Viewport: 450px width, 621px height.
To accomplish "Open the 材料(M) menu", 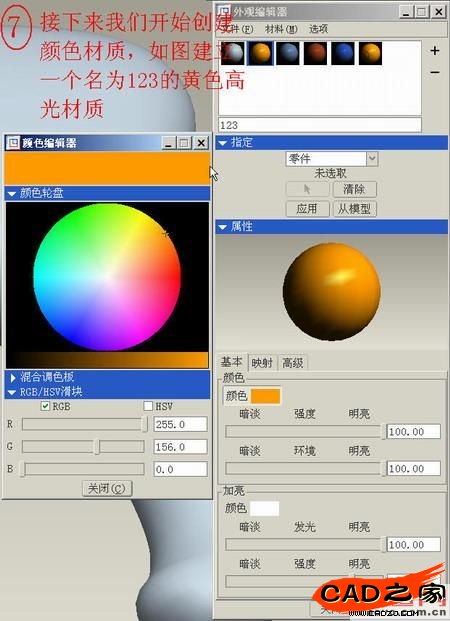I will [x=281, y=29].
